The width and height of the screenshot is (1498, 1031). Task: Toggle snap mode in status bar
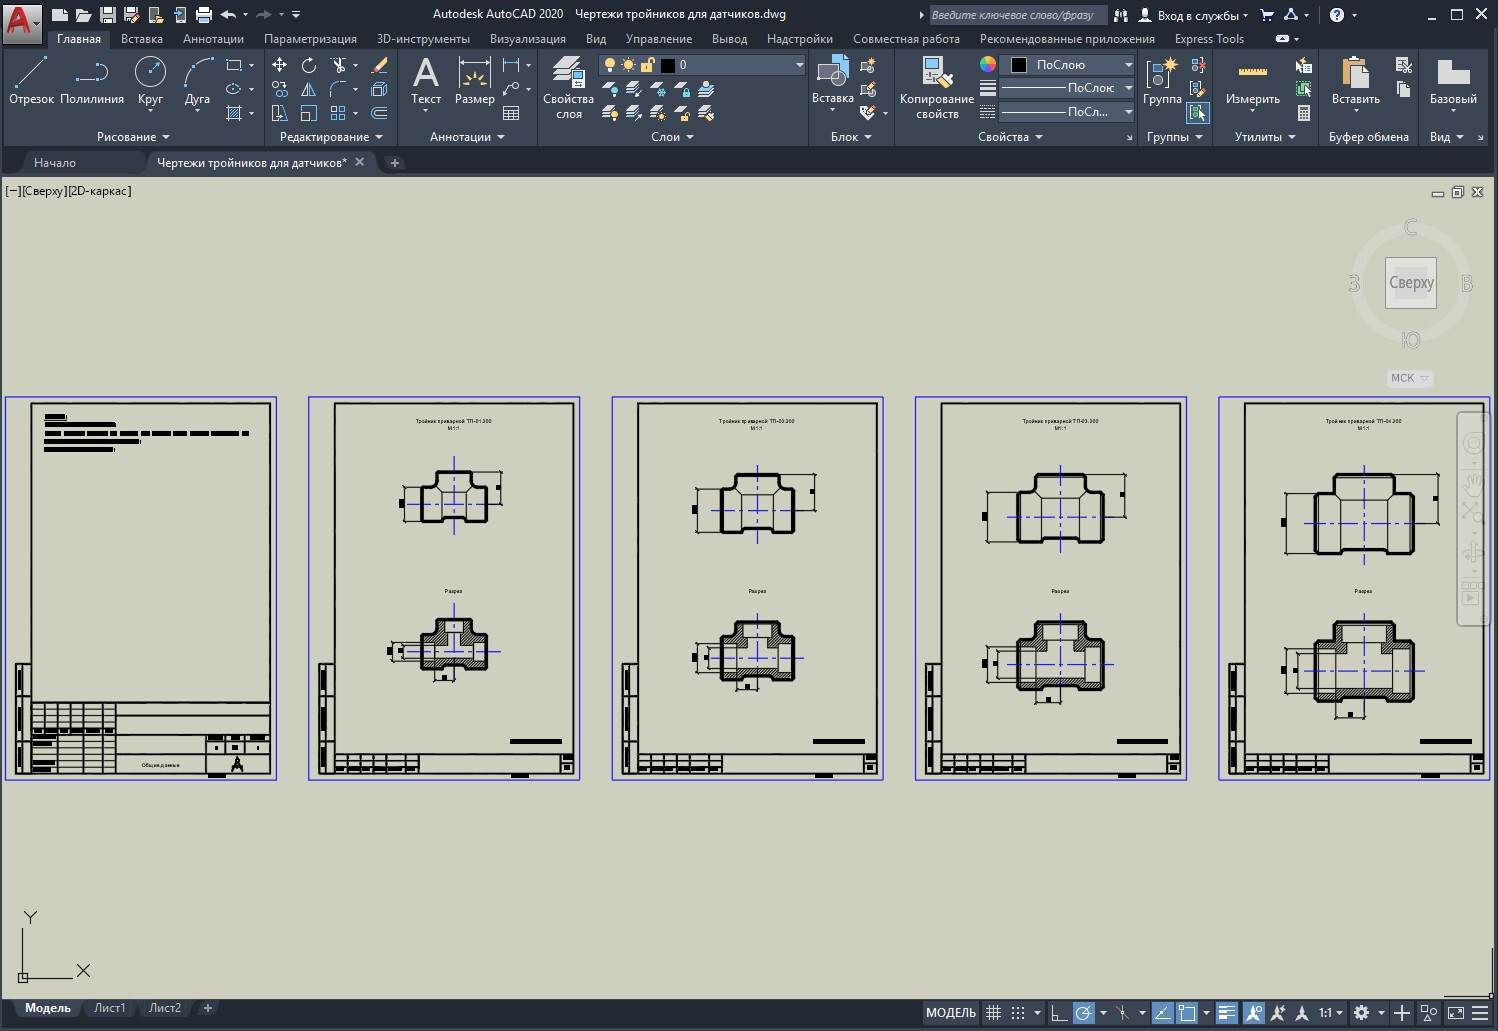tap(1018, 1013)
